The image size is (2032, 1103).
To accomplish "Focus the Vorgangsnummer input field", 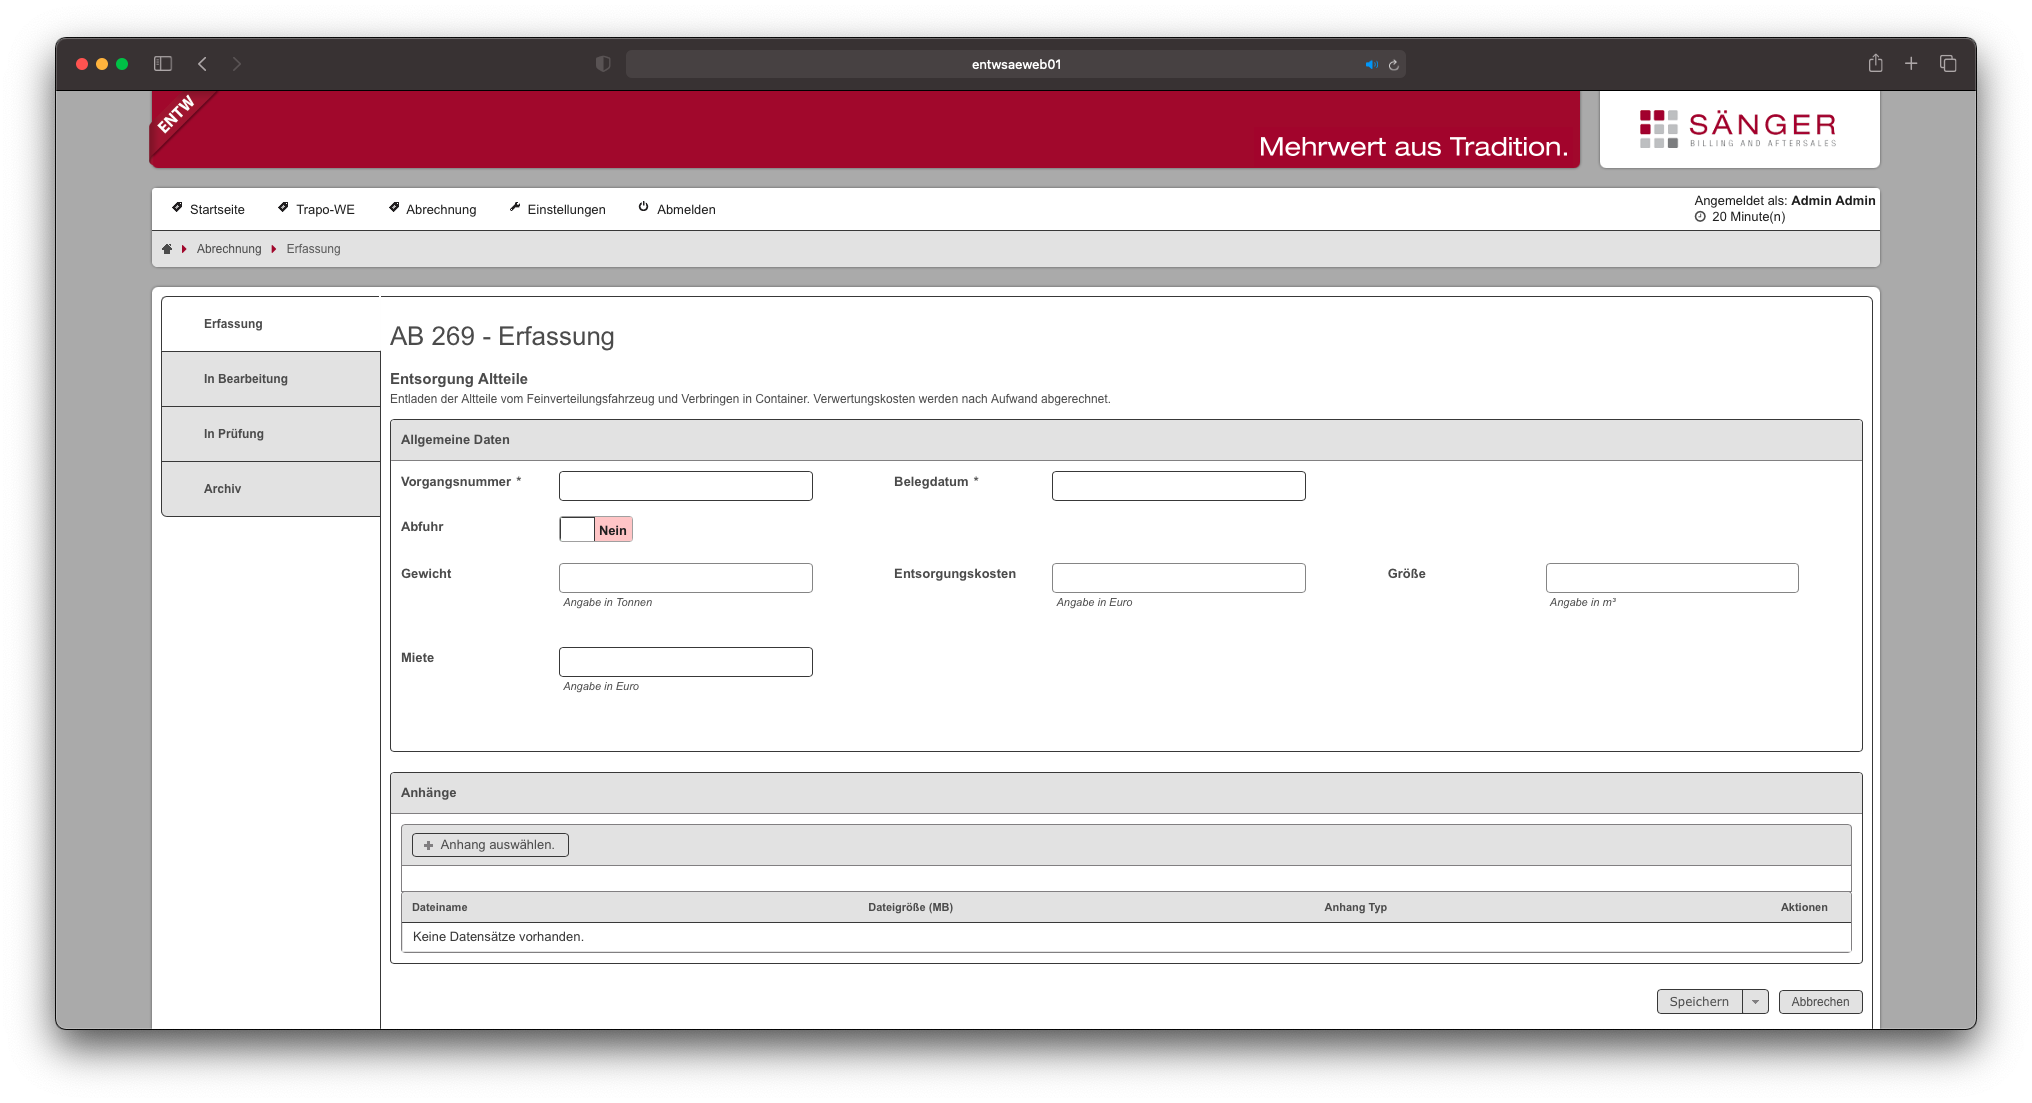I will [x=686, y=486].
